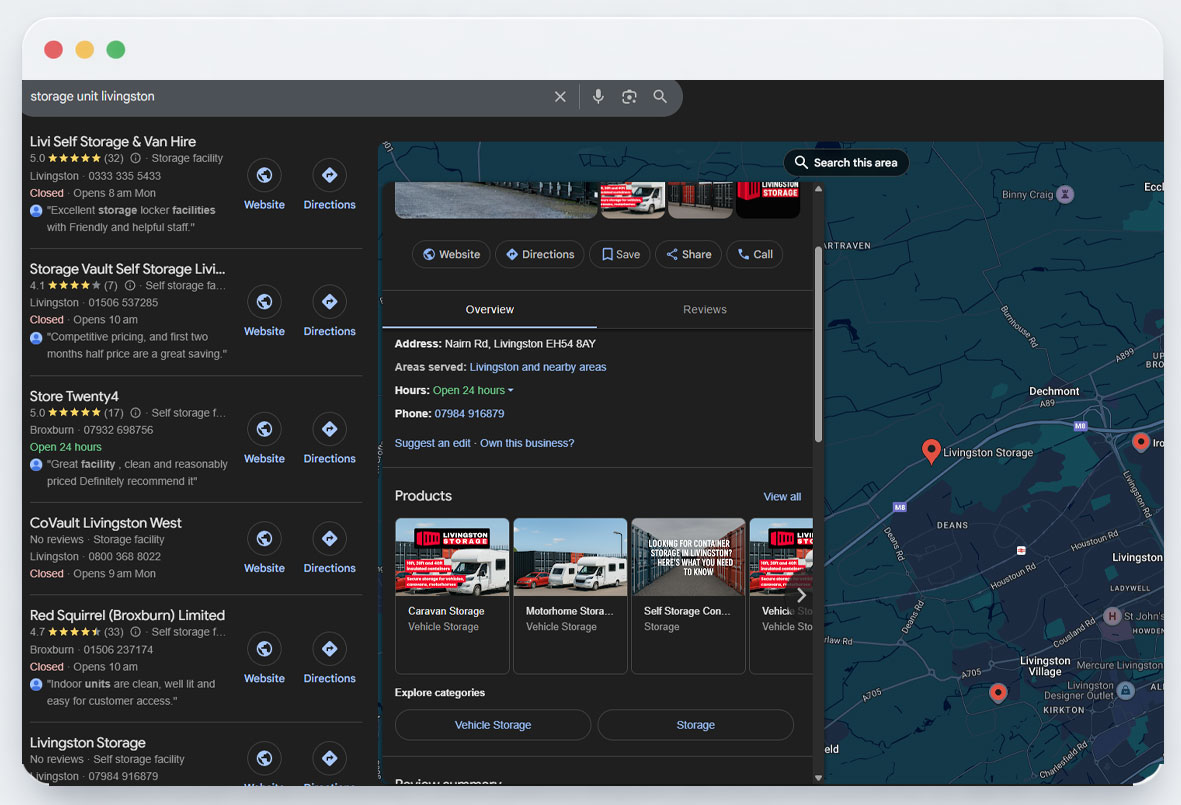Click the Livingston Storage map pin
Viewport: 1181px width, 805px height.
tap(931, 450)
